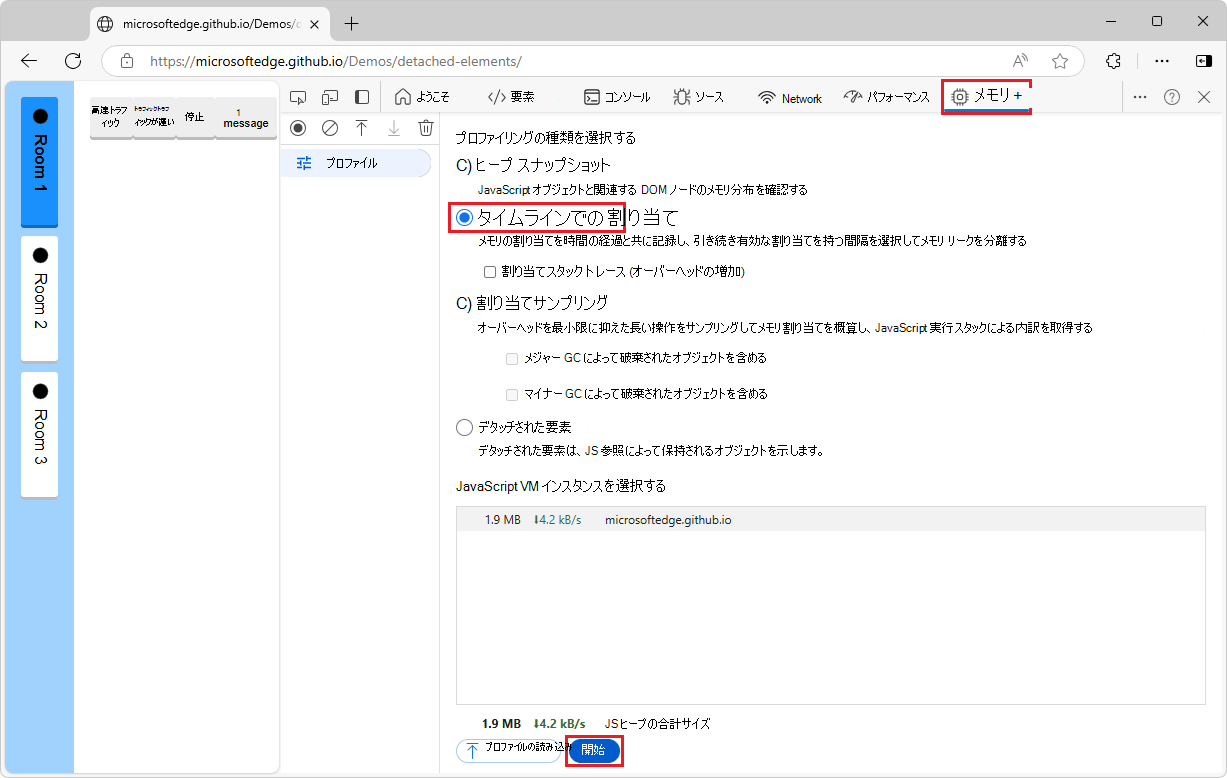Open the Extensions puzzle icon
This screenshot has height=778, width=1227.
1114,61
